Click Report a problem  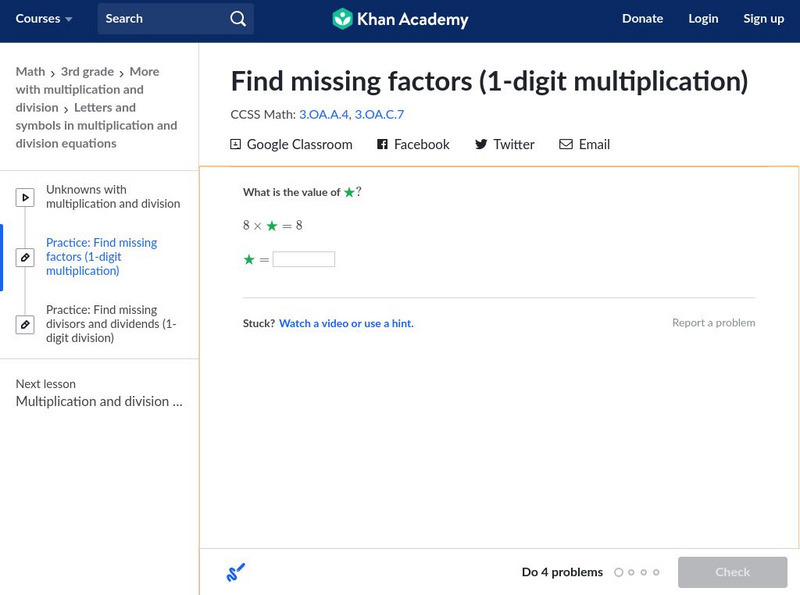[713, 323]
